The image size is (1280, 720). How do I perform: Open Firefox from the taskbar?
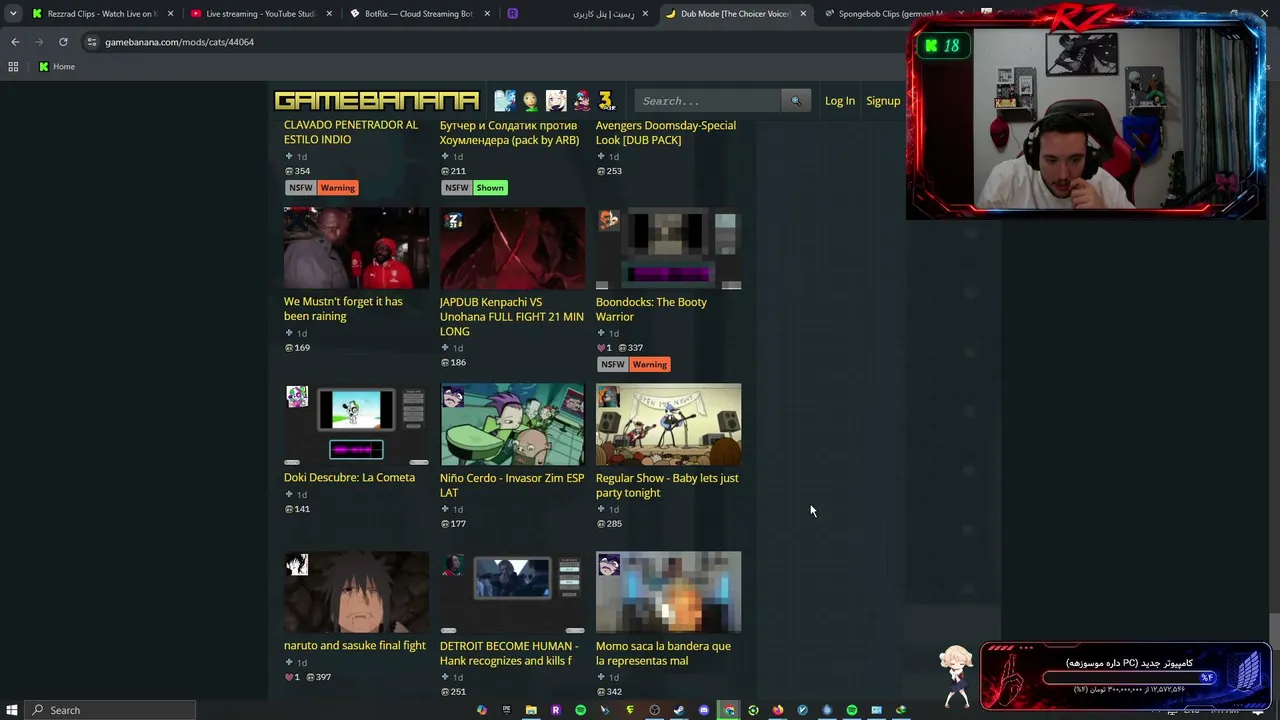778,710
